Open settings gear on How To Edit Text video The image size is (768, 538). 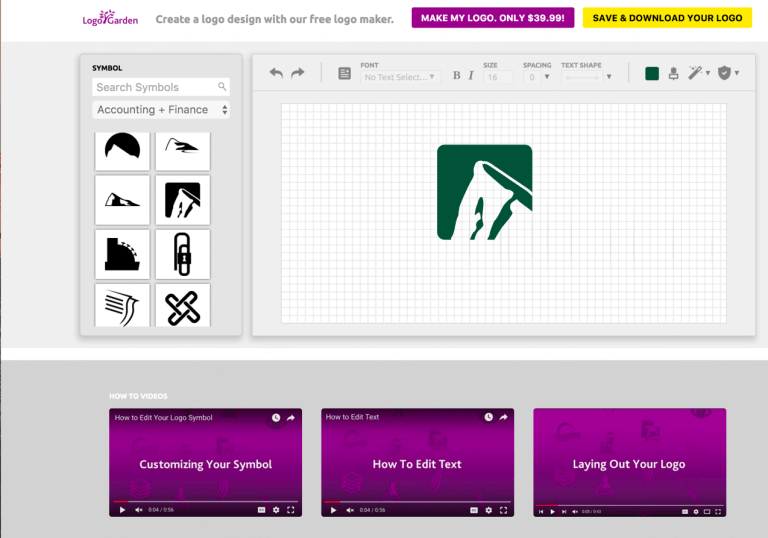pyautogui.click(x=489, y=510)
